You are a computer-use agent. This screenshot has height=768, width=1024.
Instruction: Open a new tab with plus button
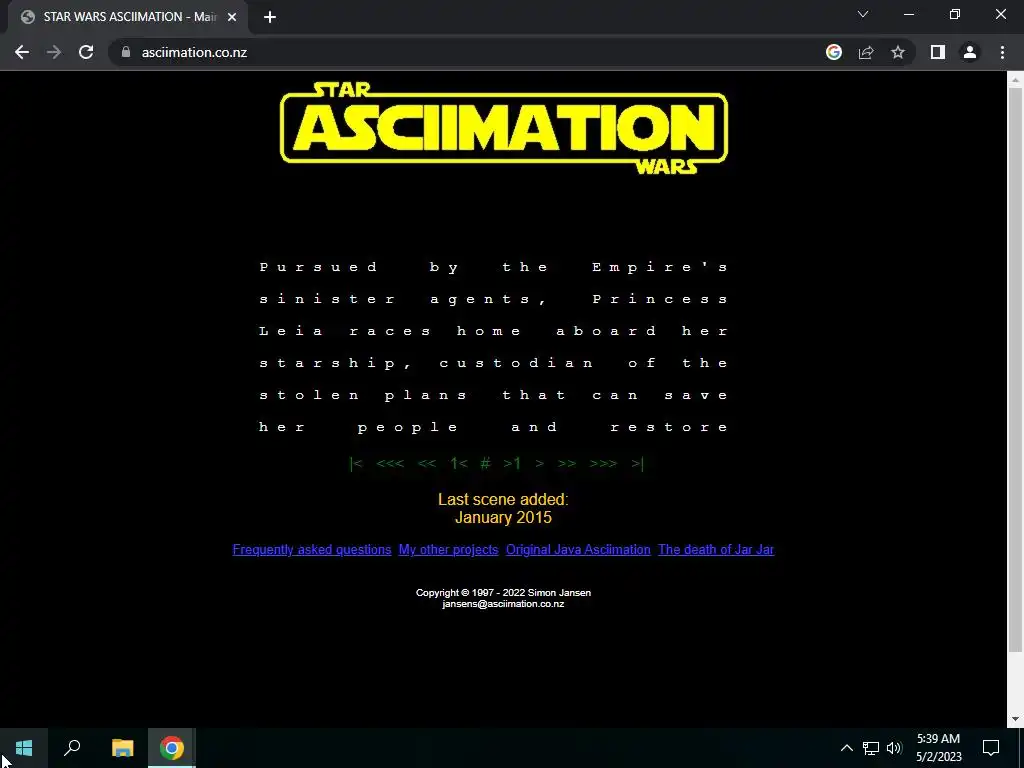(x=270, y=17)
